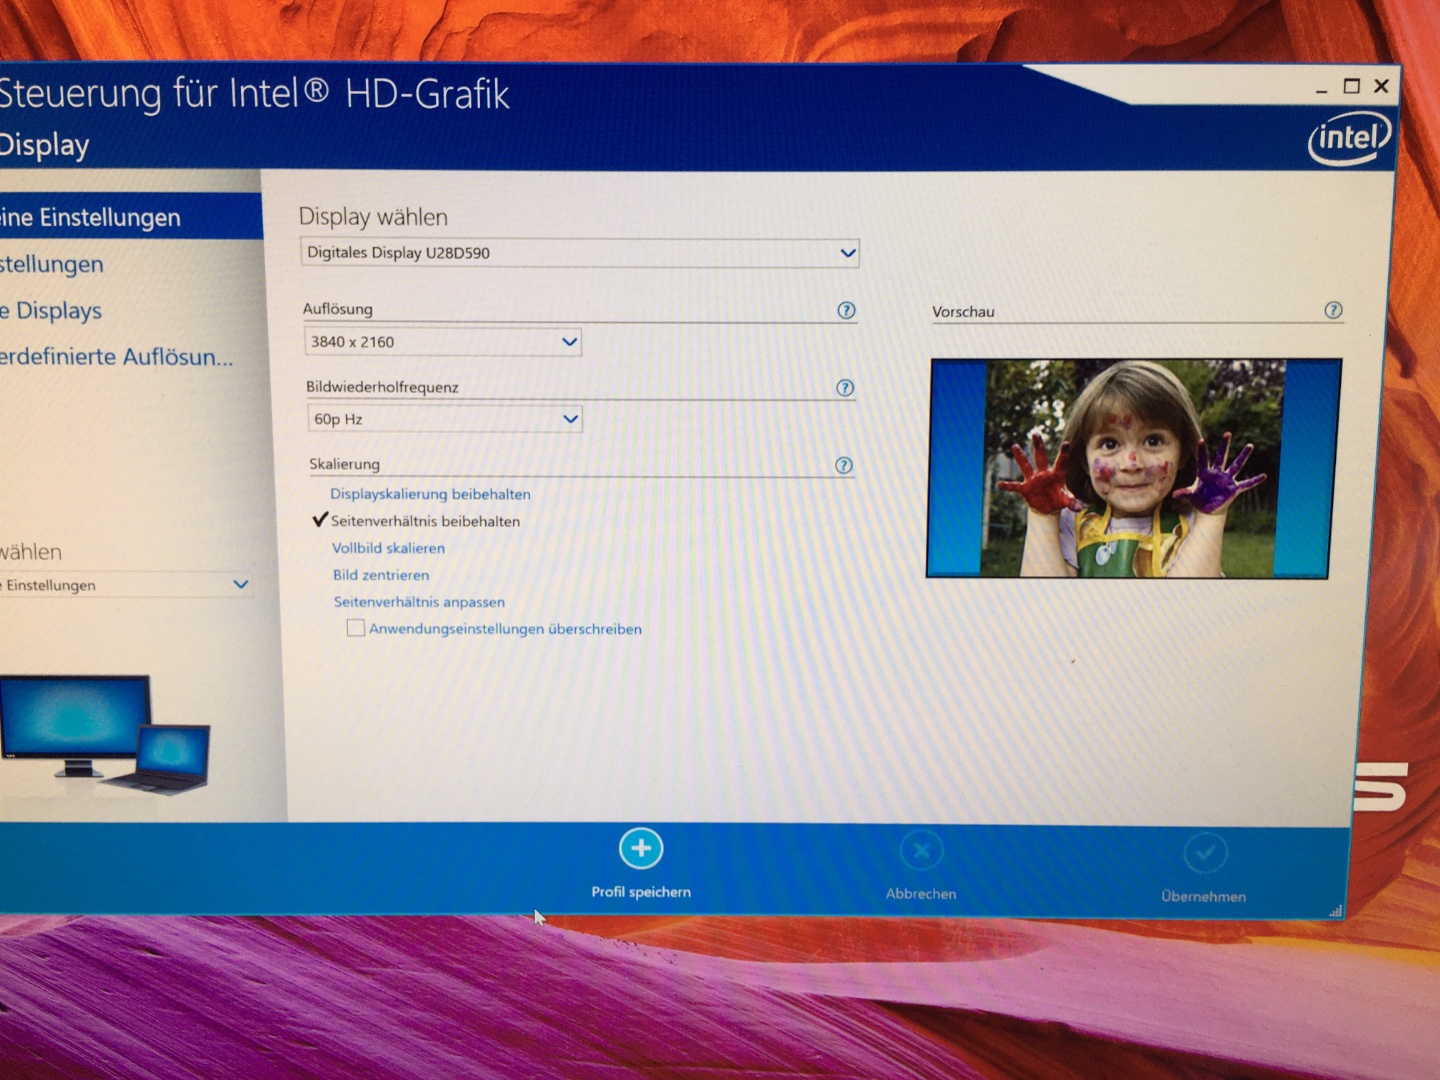Image resolution: width=1440 pixels, height=1080 pixels.
Task: Click the window resize grip corner
Action: coord(1335,911)
